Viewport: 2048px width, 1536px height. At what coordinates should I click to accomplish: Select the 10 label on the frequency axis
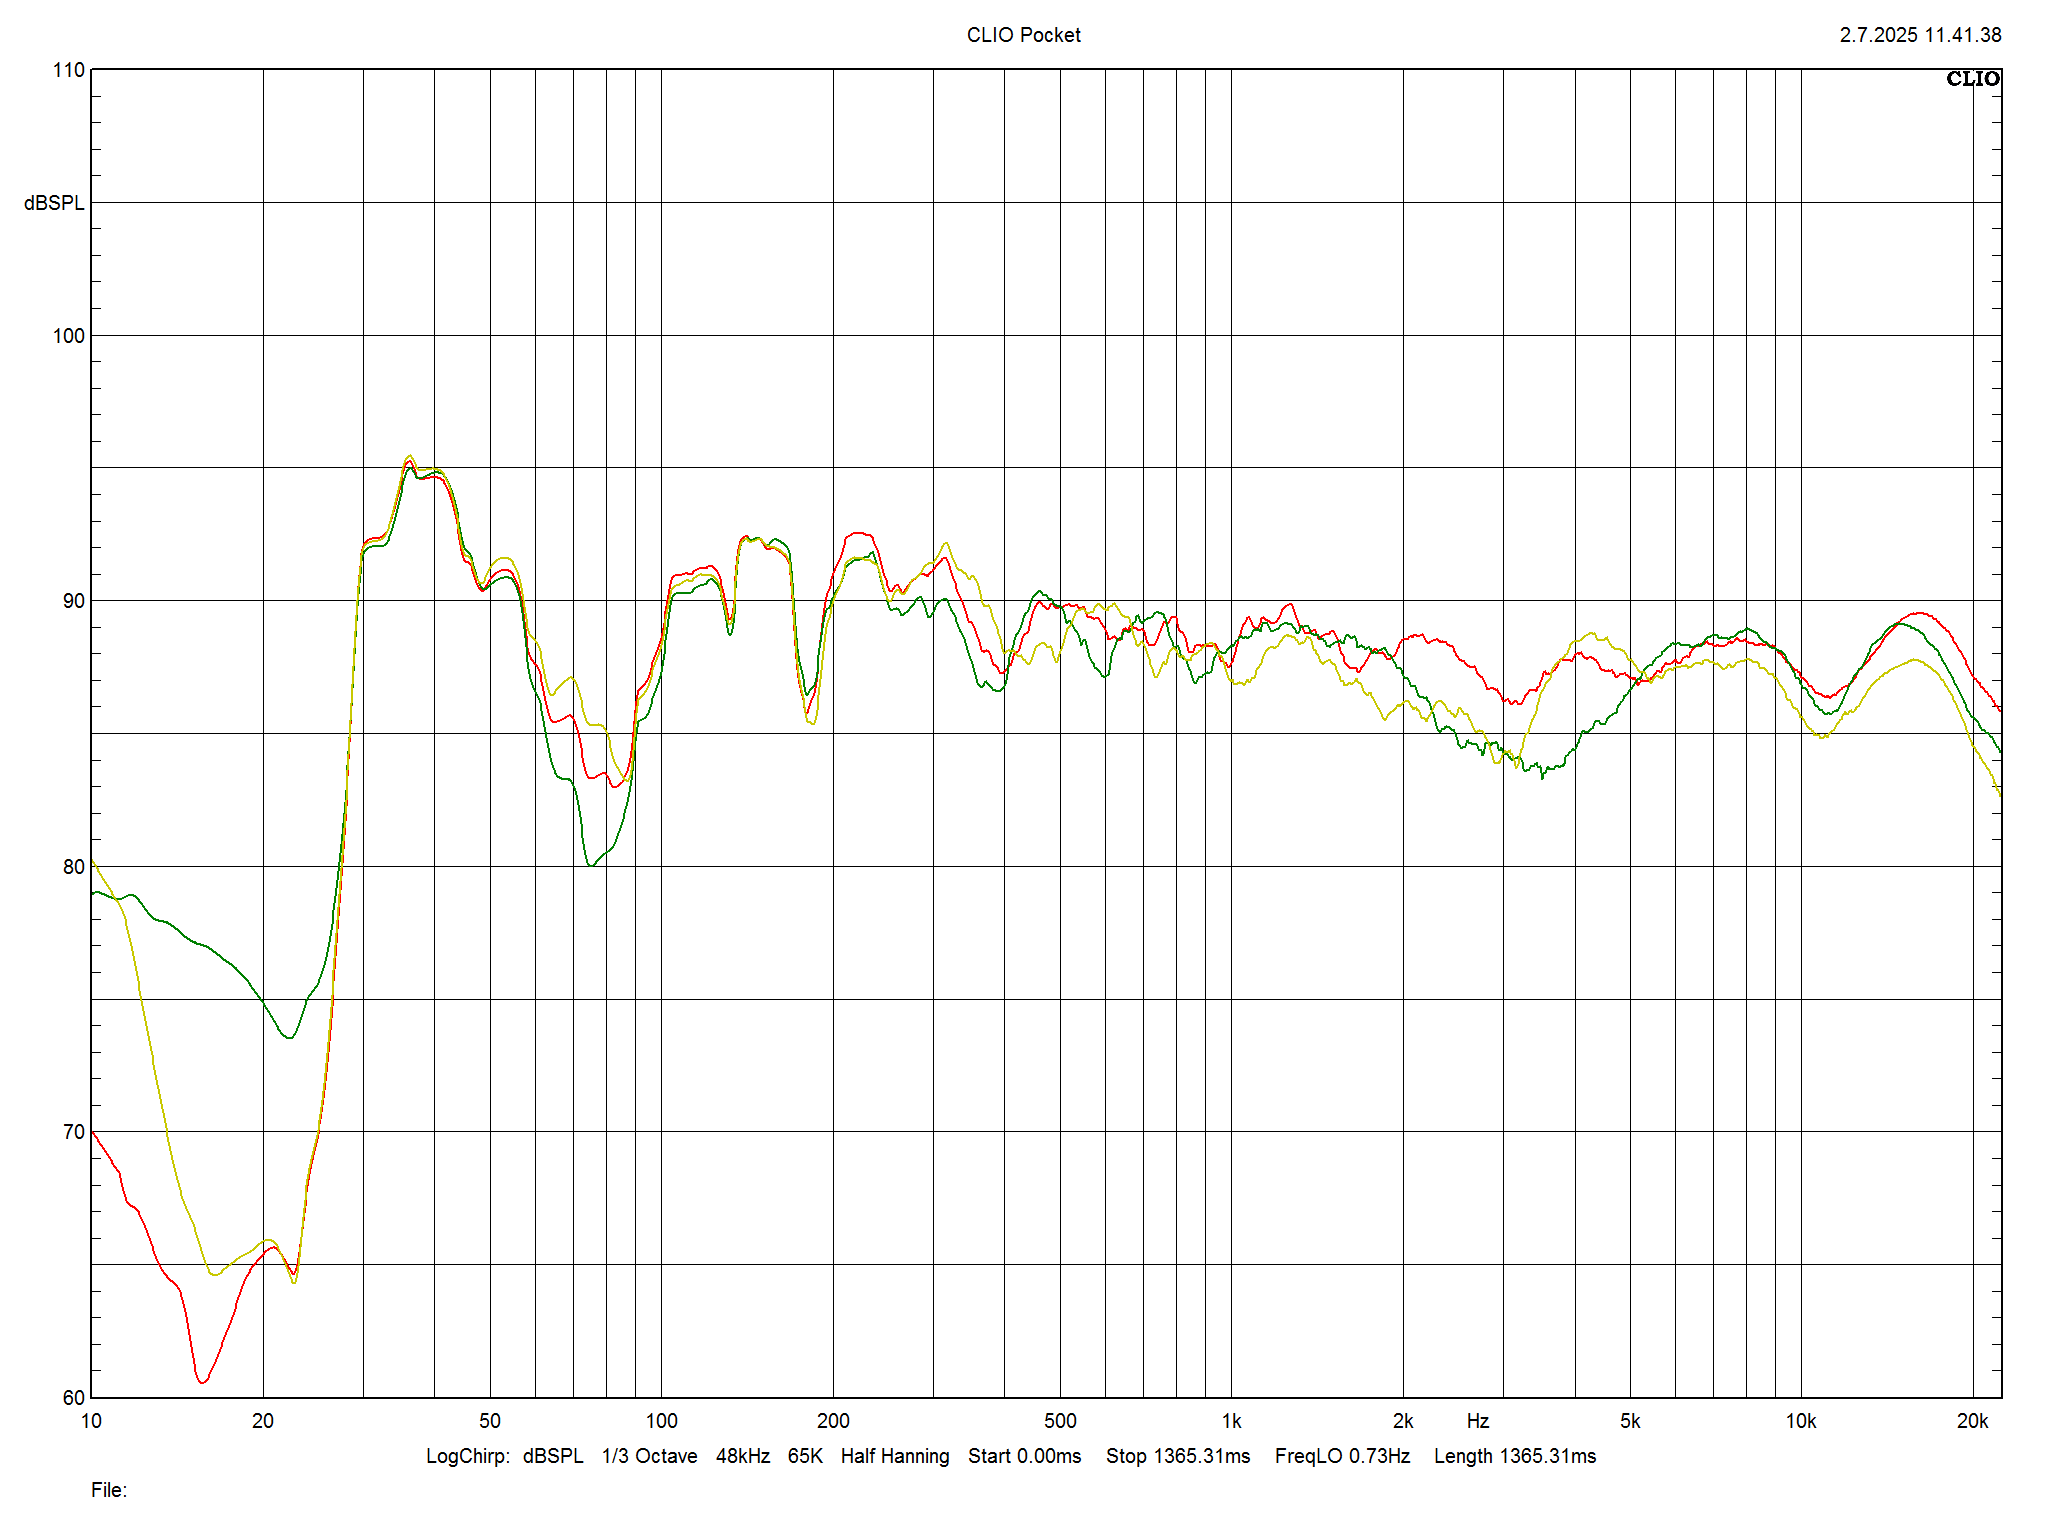91,1421
